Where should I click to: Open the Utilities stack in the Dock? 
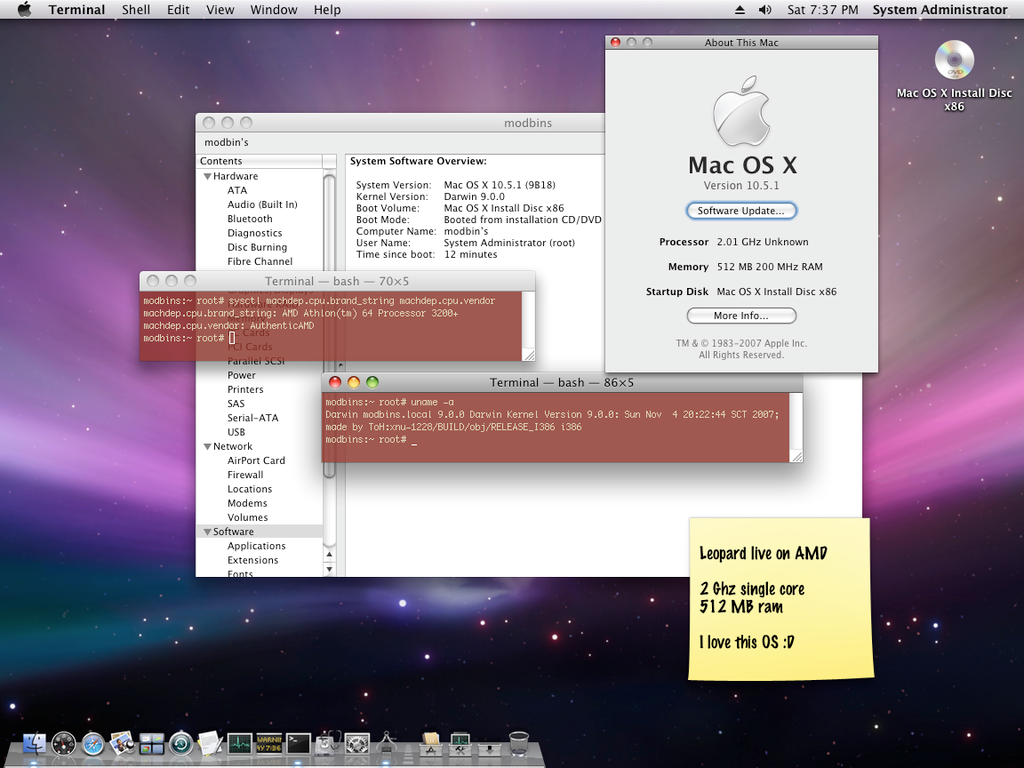click(x=460, y=744)
